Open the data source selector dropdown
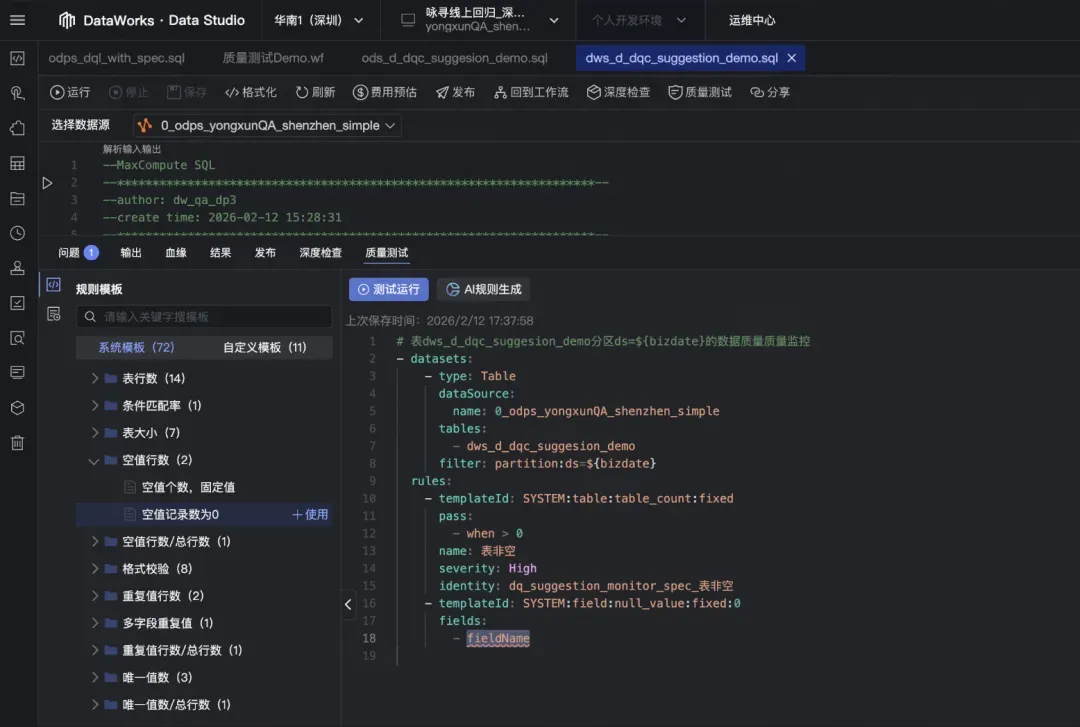1080x727 pixels. click(x=267, y=125)
